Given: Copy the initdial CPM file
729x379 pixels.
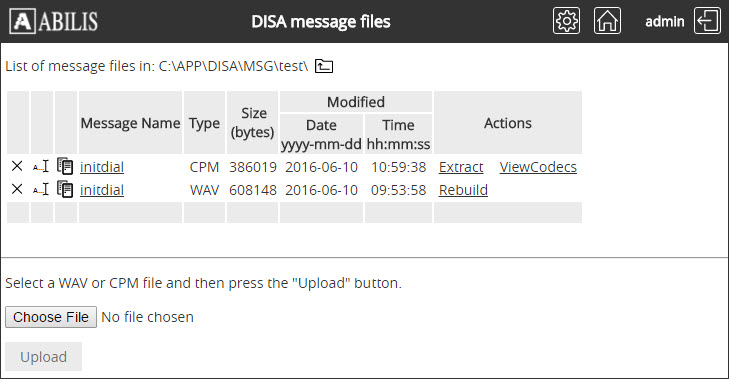Looking at the screenshot, I should pos(65,166).
